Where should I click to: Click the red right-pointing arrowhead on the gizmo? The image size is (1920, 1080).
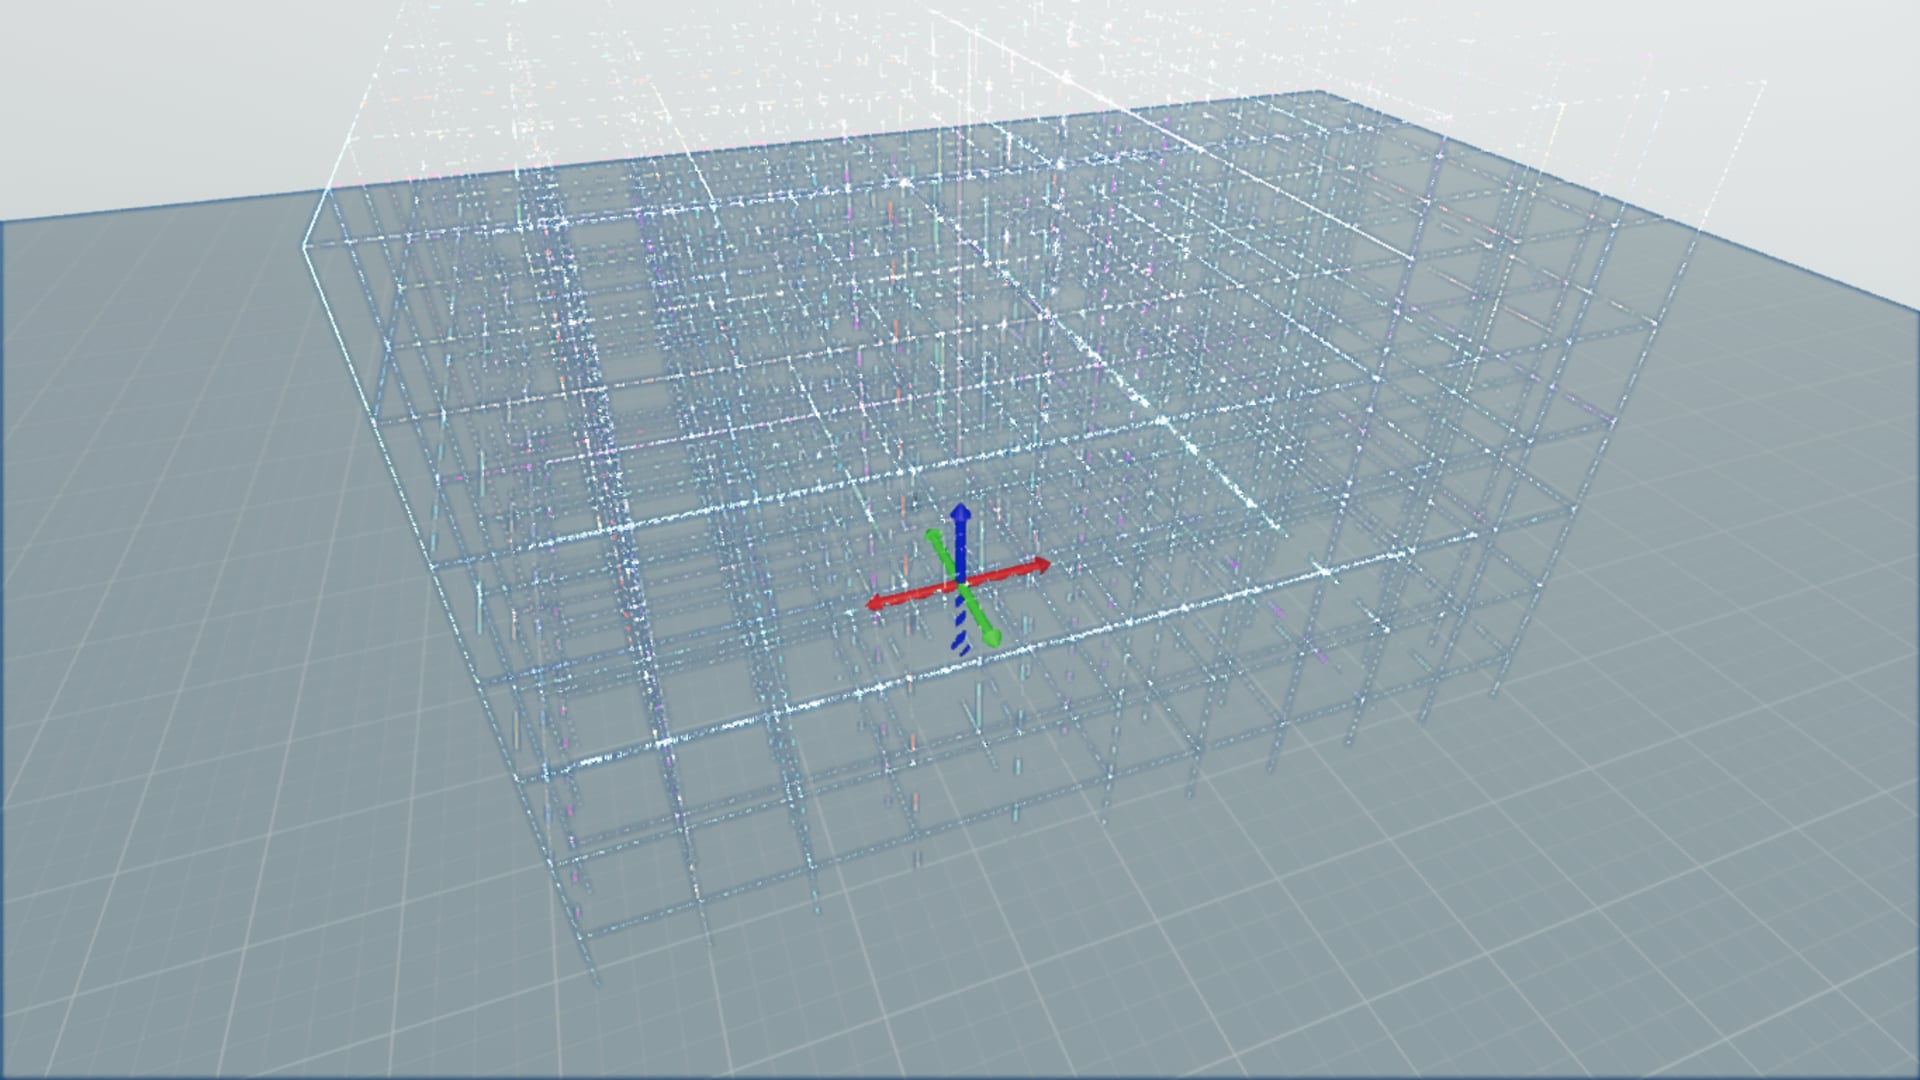(x=1041, y=566)
